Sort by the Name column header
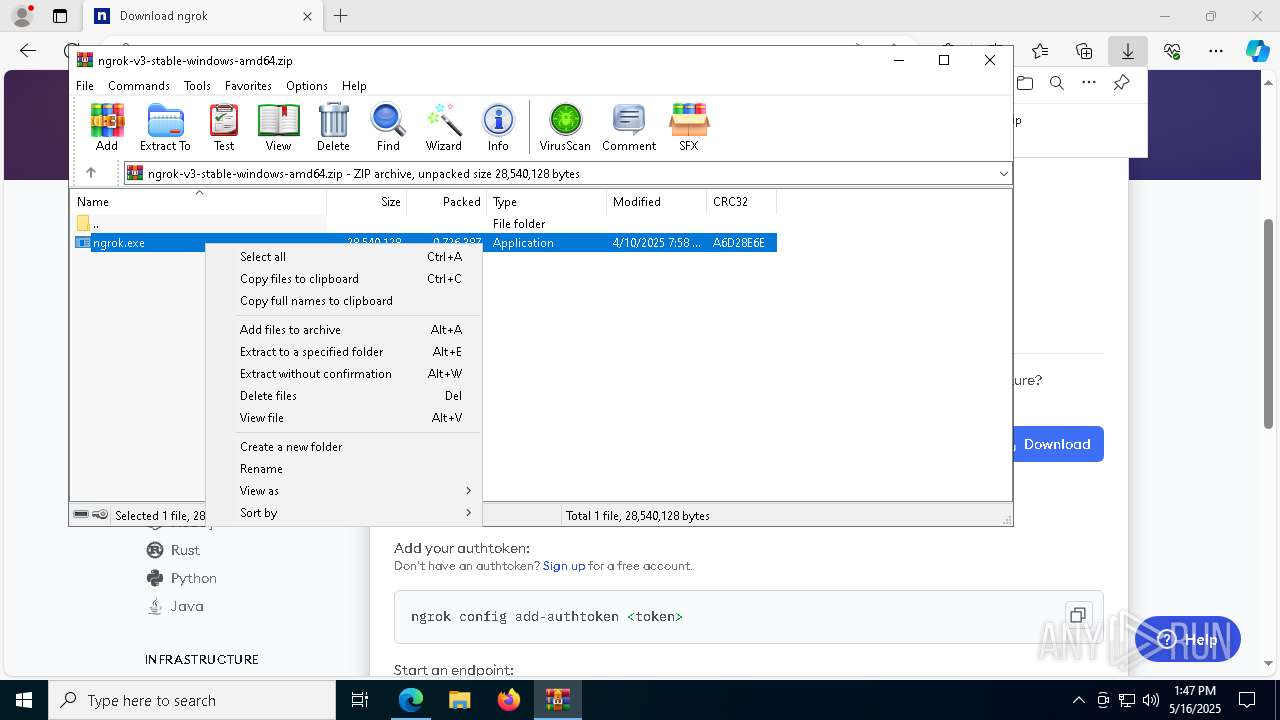The width and height of the screenshot is (1280, 720). 199,201
